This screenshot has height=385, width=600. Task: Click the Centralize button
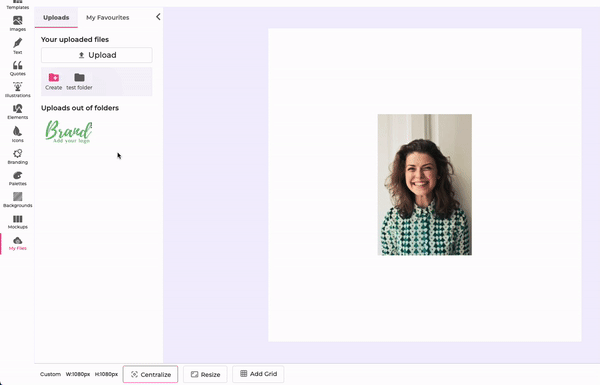[x=150, y=374]
